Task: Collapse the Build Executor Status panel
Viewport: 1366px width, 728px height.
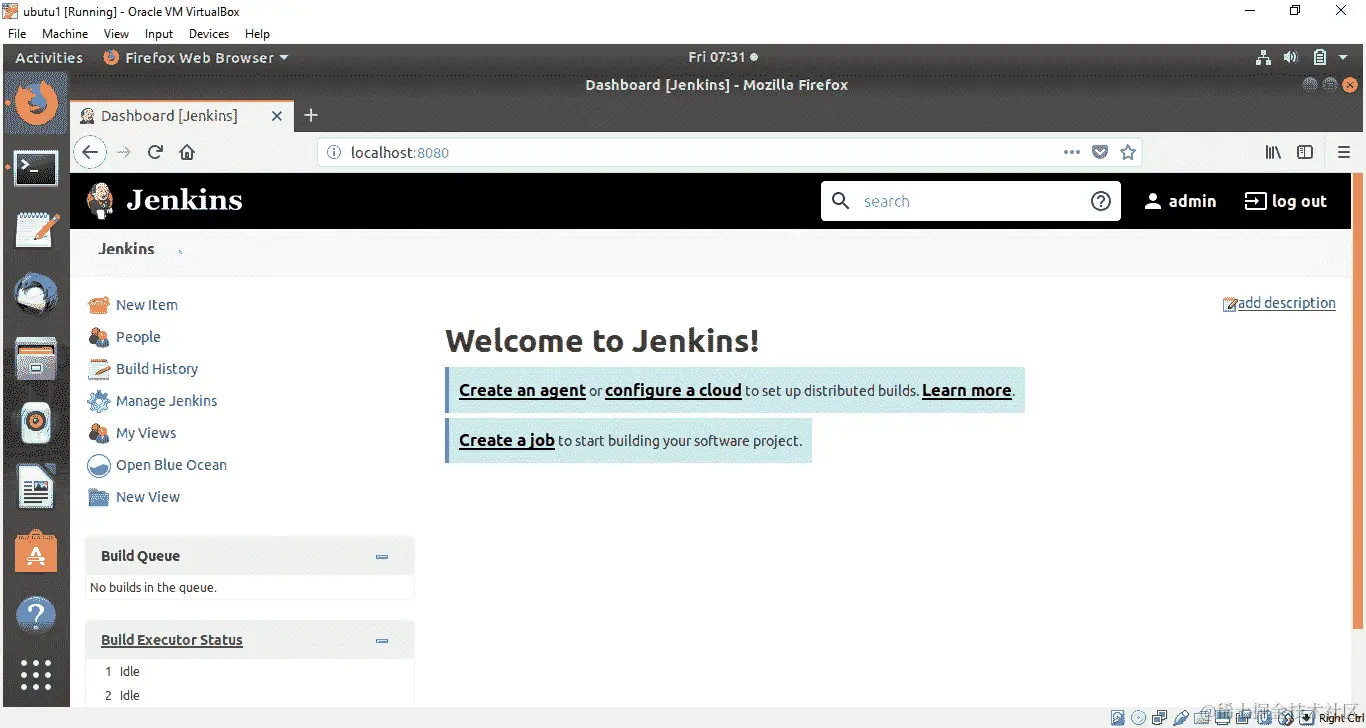Action: click(x=381, y=640)
